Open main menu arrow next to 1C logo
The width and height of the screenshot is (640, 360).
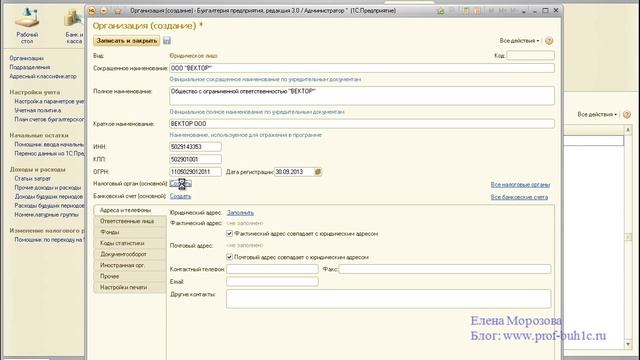pyautogui.click(x=104, y=11)
